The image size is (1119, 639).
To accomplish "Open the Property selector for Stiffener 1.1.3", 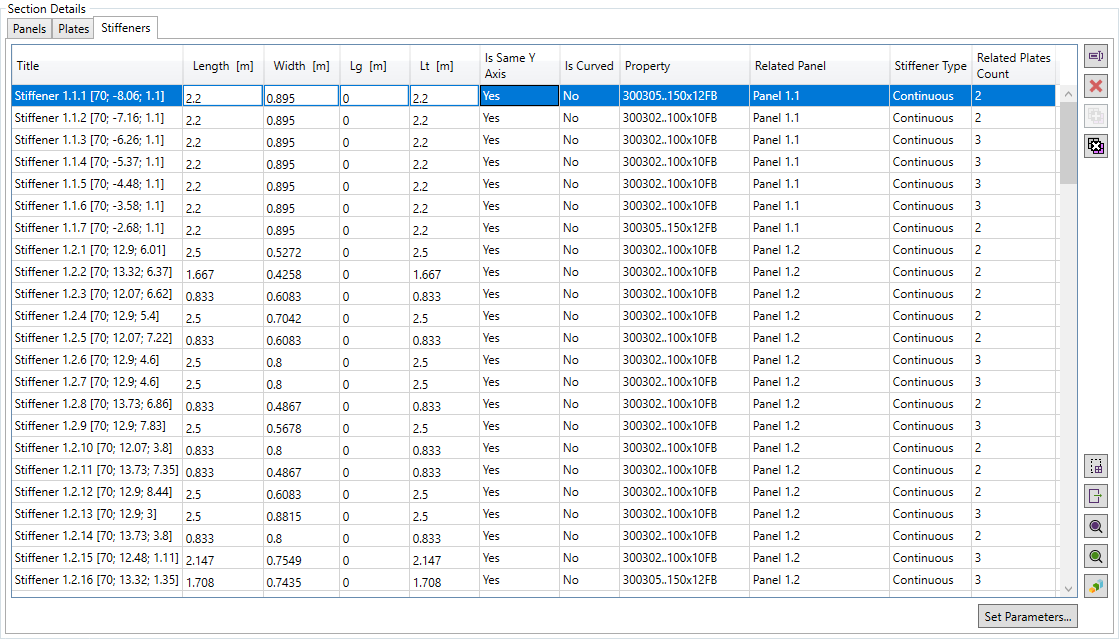I will click(683, 140).
